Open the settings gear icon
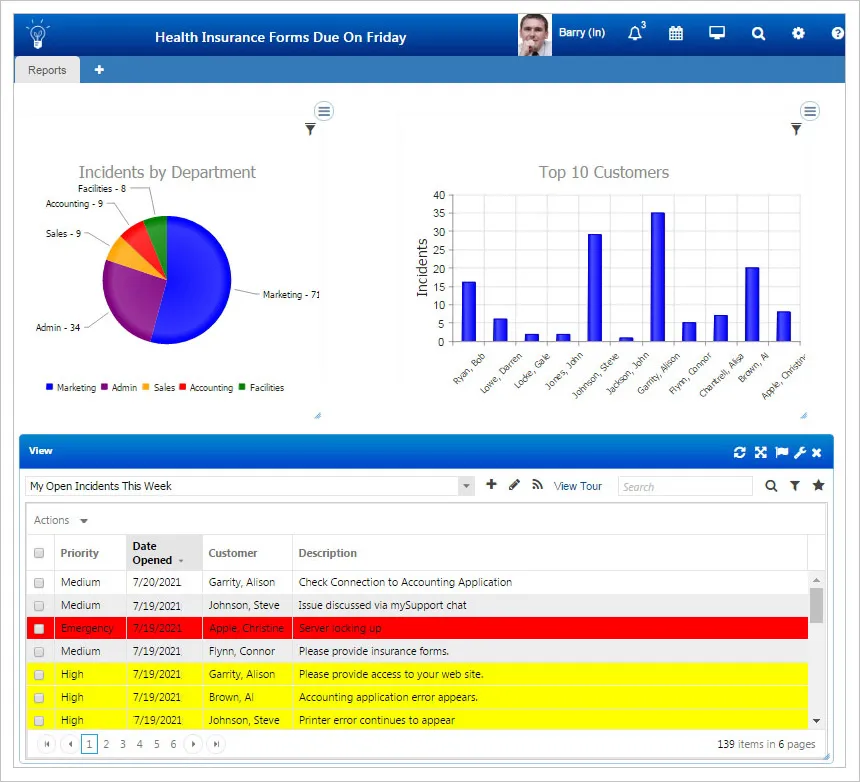Screen dimensions: 860x782 (x=798, y=34)
